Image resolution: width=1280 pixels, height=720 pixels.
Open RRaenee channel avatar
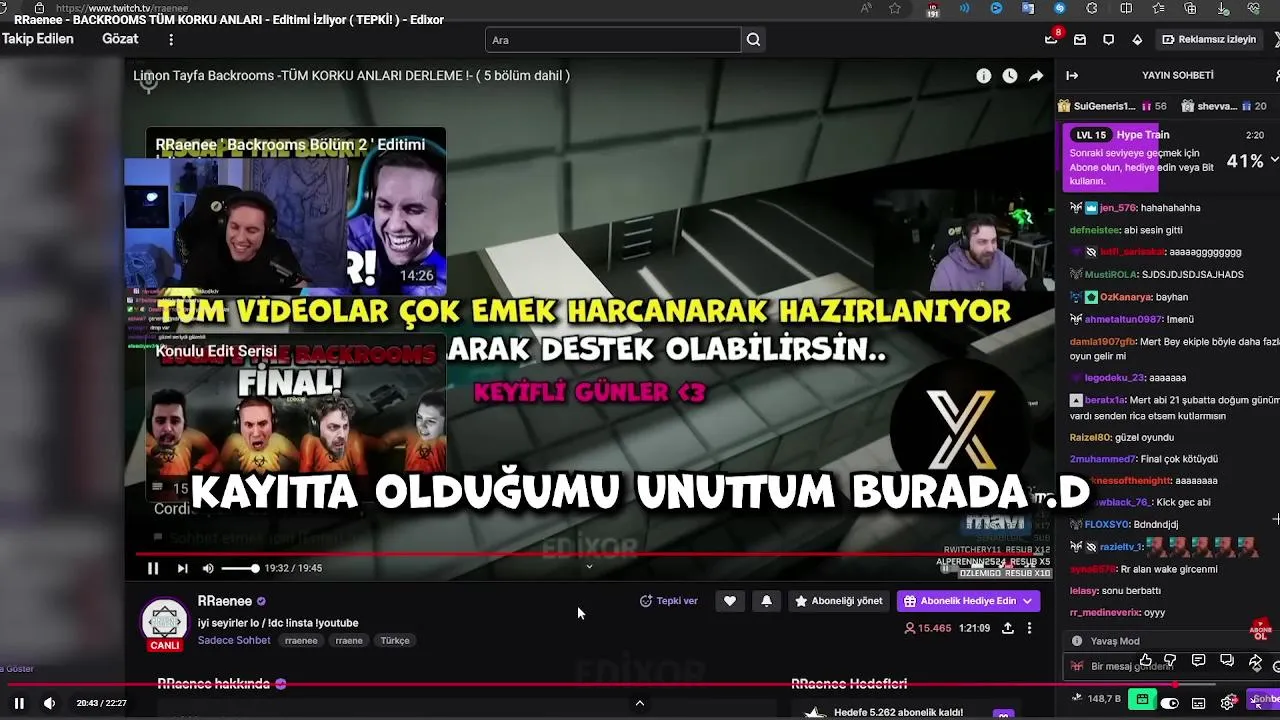pyautogui.click(x=165, y=623)
